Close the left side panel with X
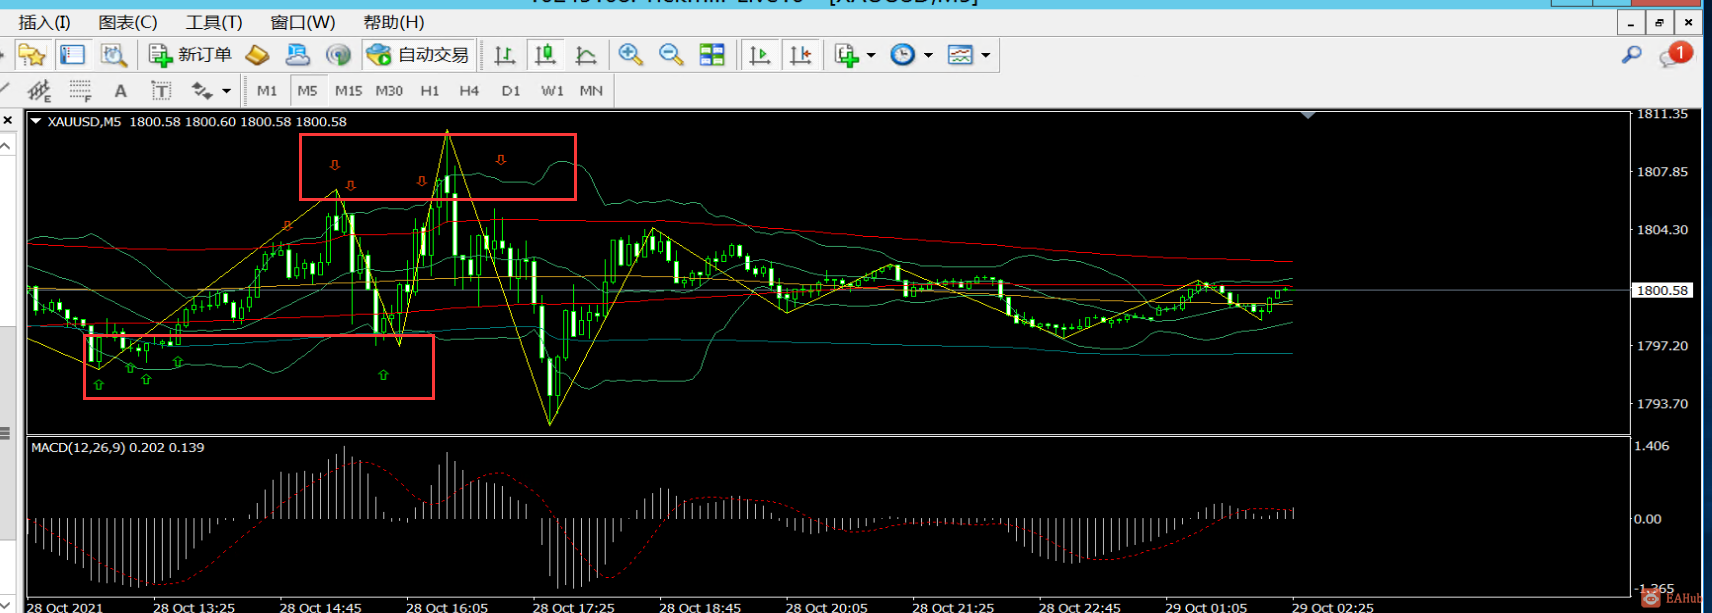The image size is (1712, 613). tap(8, 121)
